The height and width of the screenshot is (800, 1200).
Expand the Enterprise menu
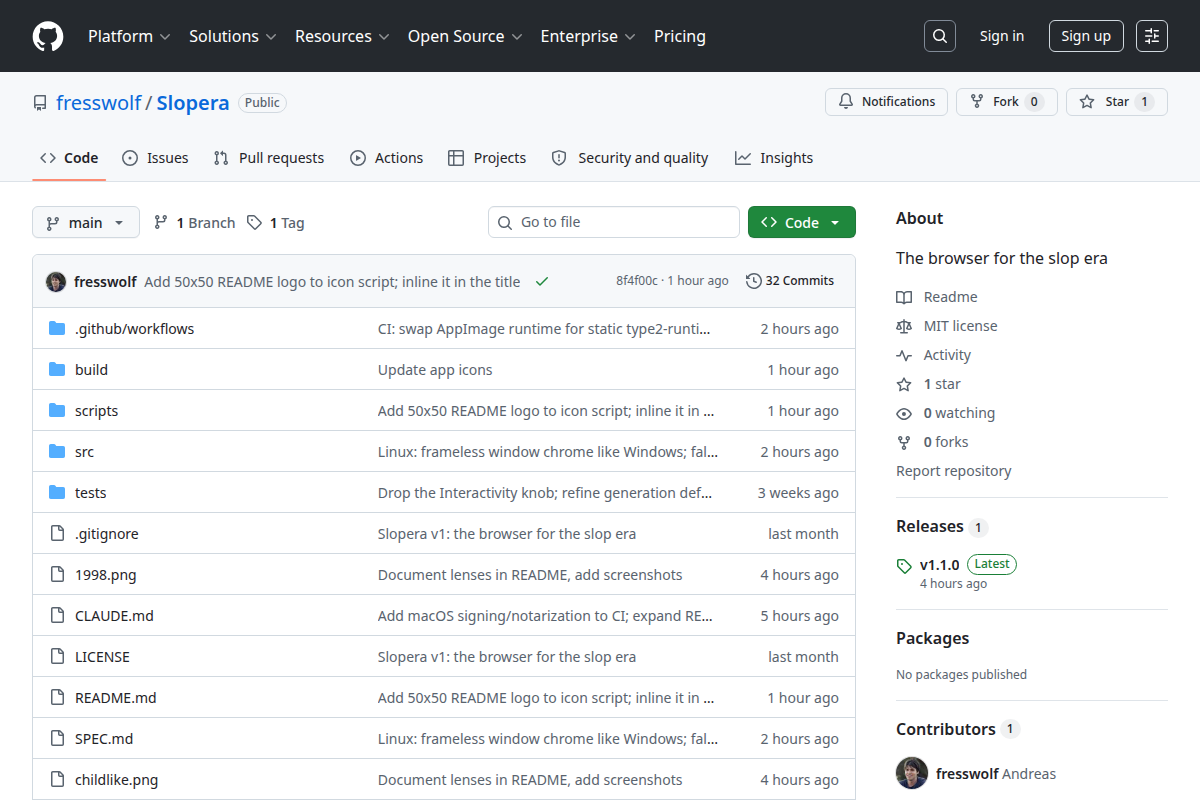tap(588, 36)
